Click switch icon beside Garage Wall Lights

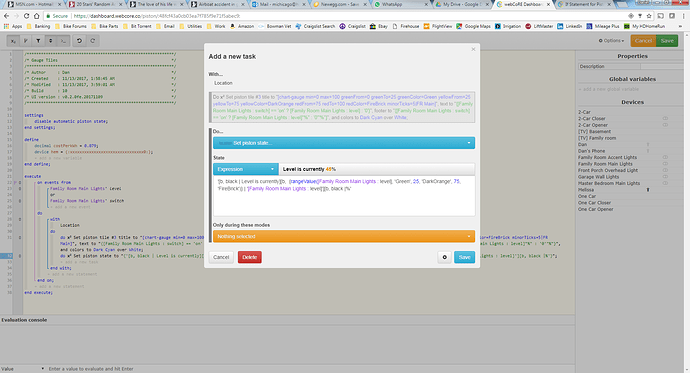pos(665,177)
